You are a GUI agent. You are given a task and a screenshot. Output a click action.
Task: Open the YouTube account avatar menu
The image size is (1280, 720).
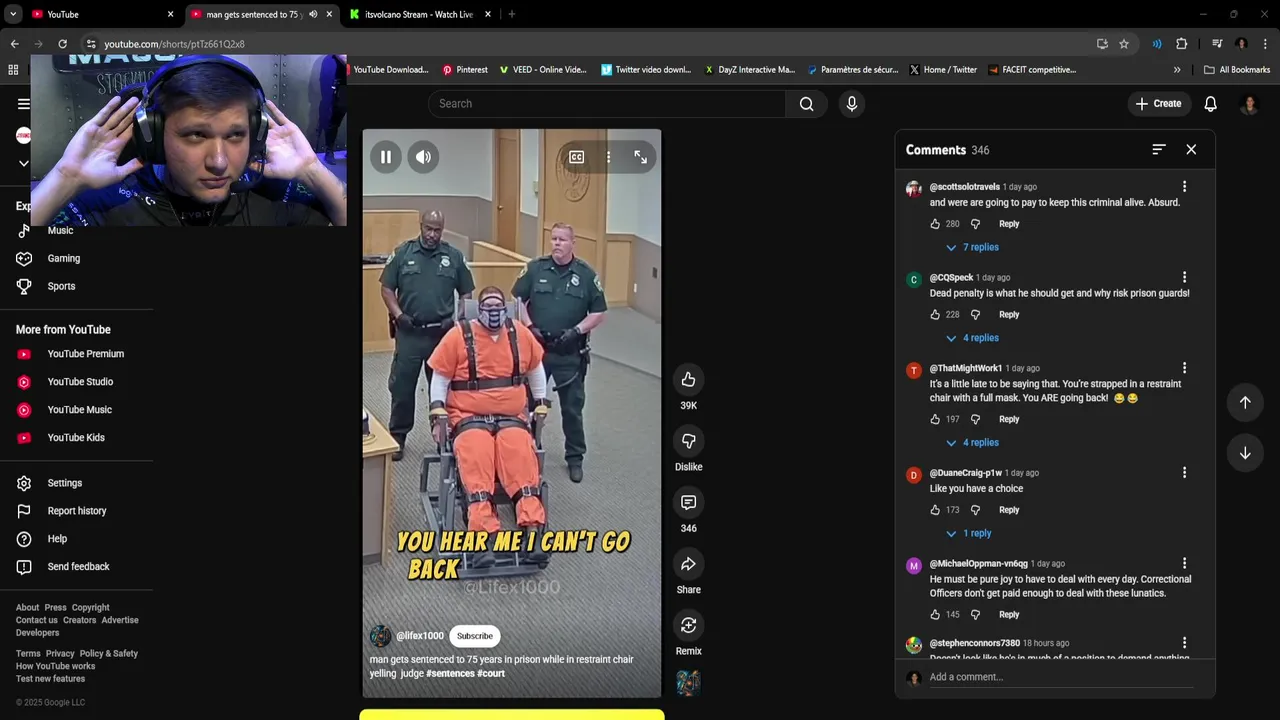tap(1249, 104)
